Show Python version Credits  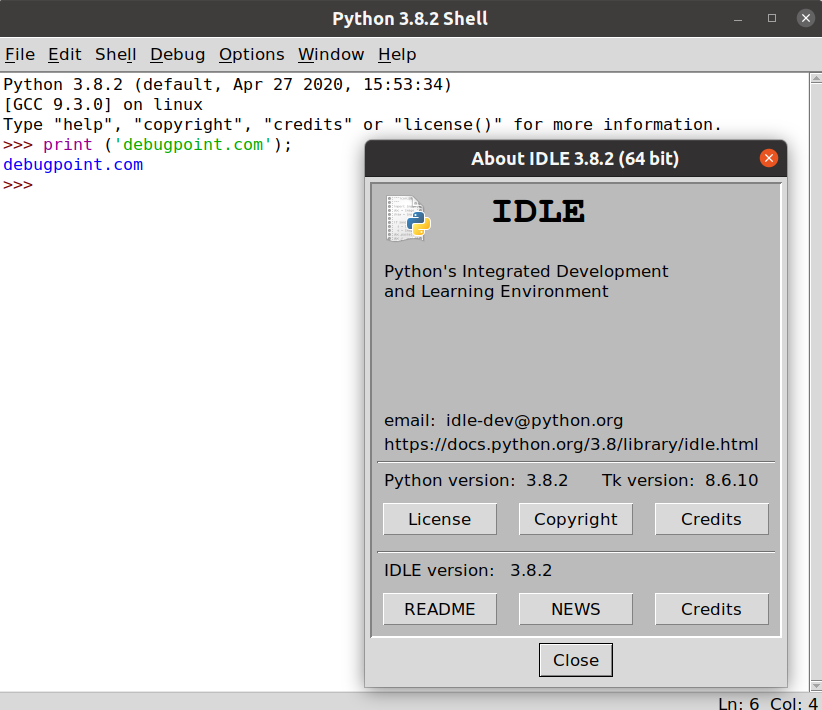711,519
